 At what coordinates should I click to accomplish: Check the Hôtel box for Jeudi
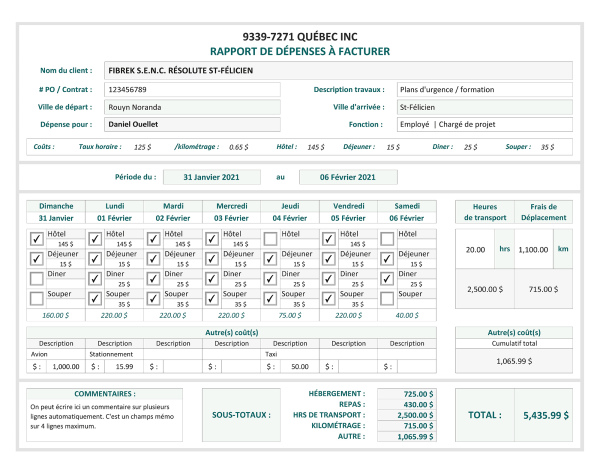tap(270, 239)
